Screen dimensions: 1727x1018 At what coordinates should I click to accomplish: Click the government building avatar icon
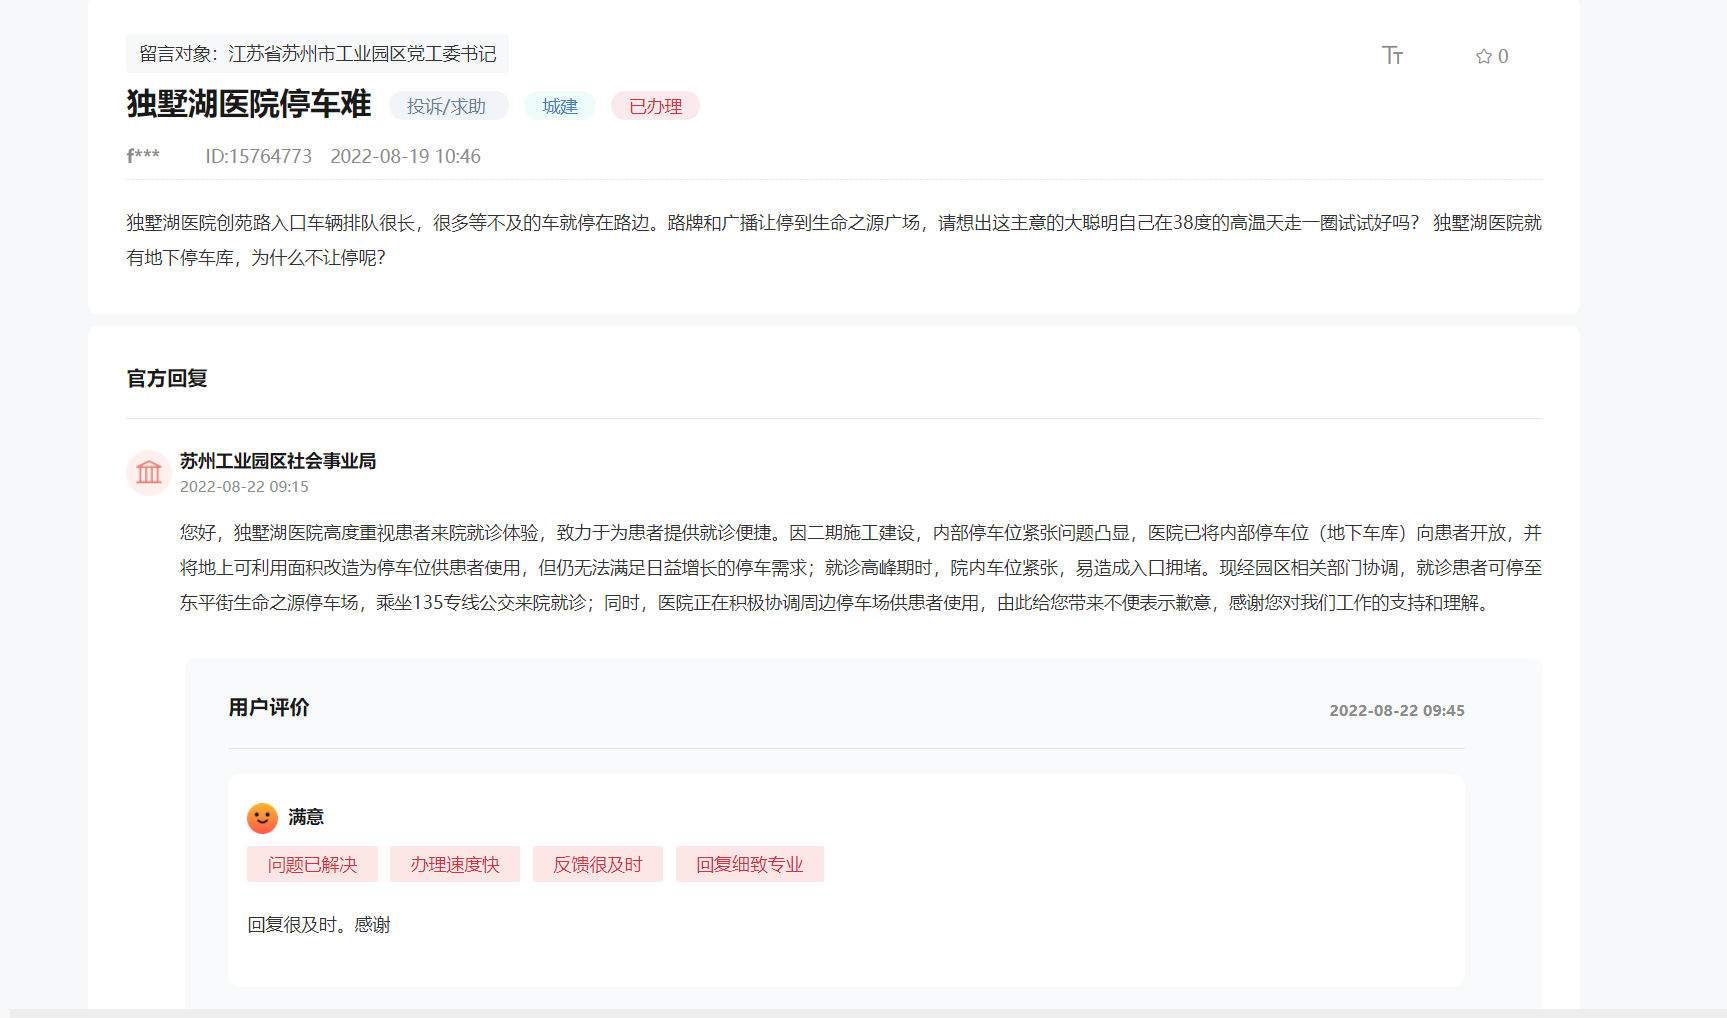[x=149, y=472]
